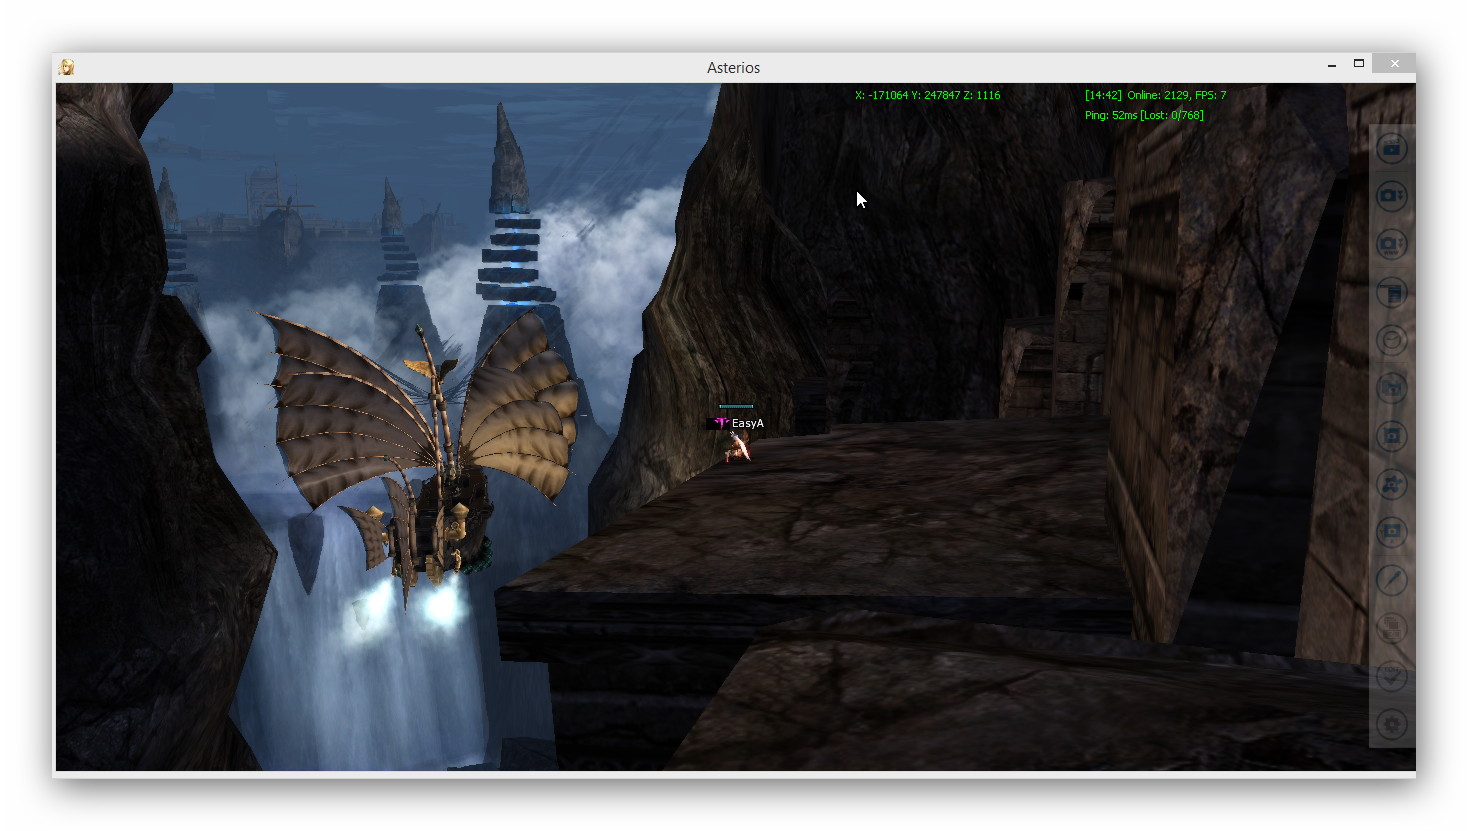The image size is (1470, 831).
Task: Click the stacked windows icon in sidebar
Action: (x=1392, y=628)
